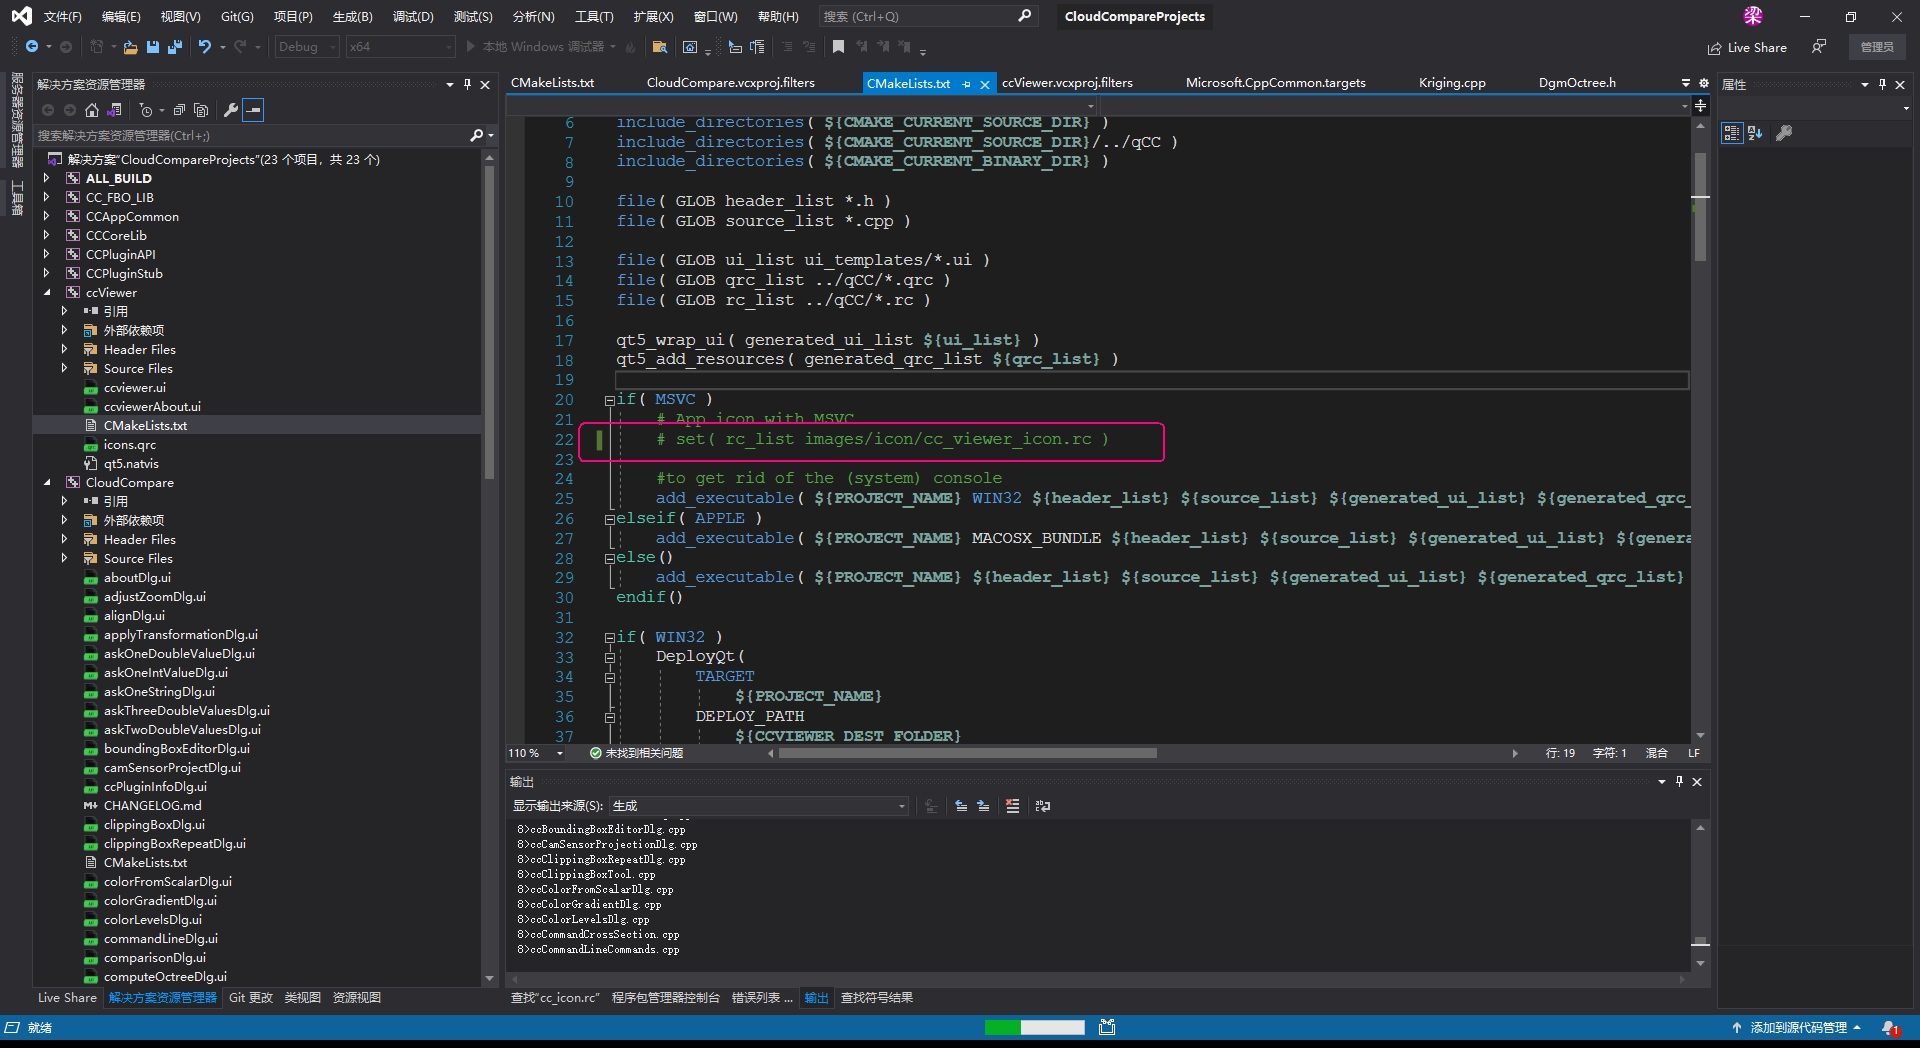Viewport: 1920px width, 1048px height.
Task: Toggle categorized view in Properties panel
Action: click(1731, 133)
